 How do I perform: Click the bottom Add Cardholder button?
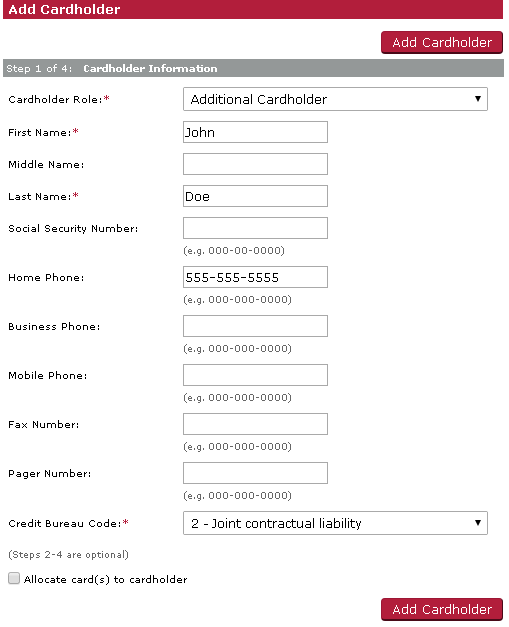click(x=441, y=609)
